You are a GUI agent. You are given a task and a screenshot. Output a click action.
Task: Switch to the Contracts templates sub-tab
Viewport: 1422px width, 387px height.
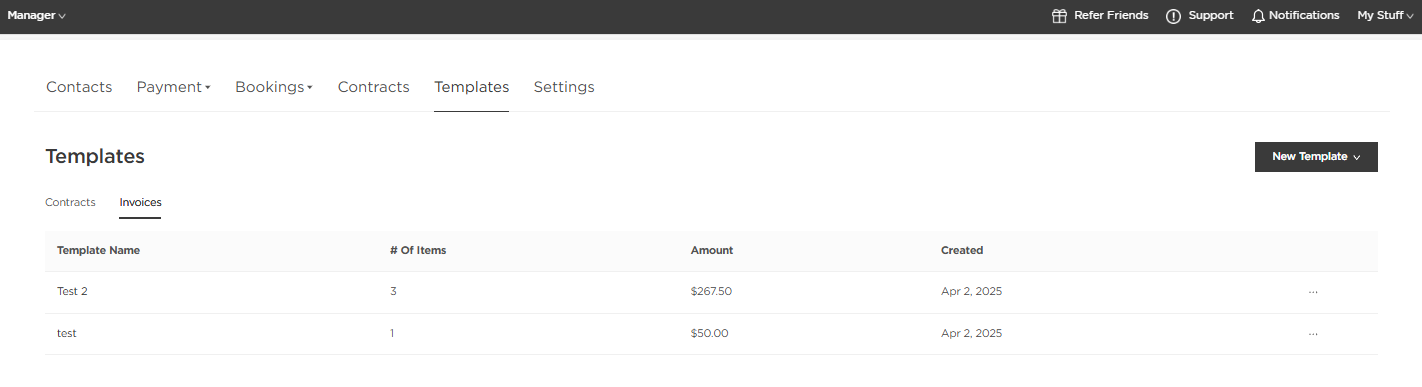tap(70, 202)
